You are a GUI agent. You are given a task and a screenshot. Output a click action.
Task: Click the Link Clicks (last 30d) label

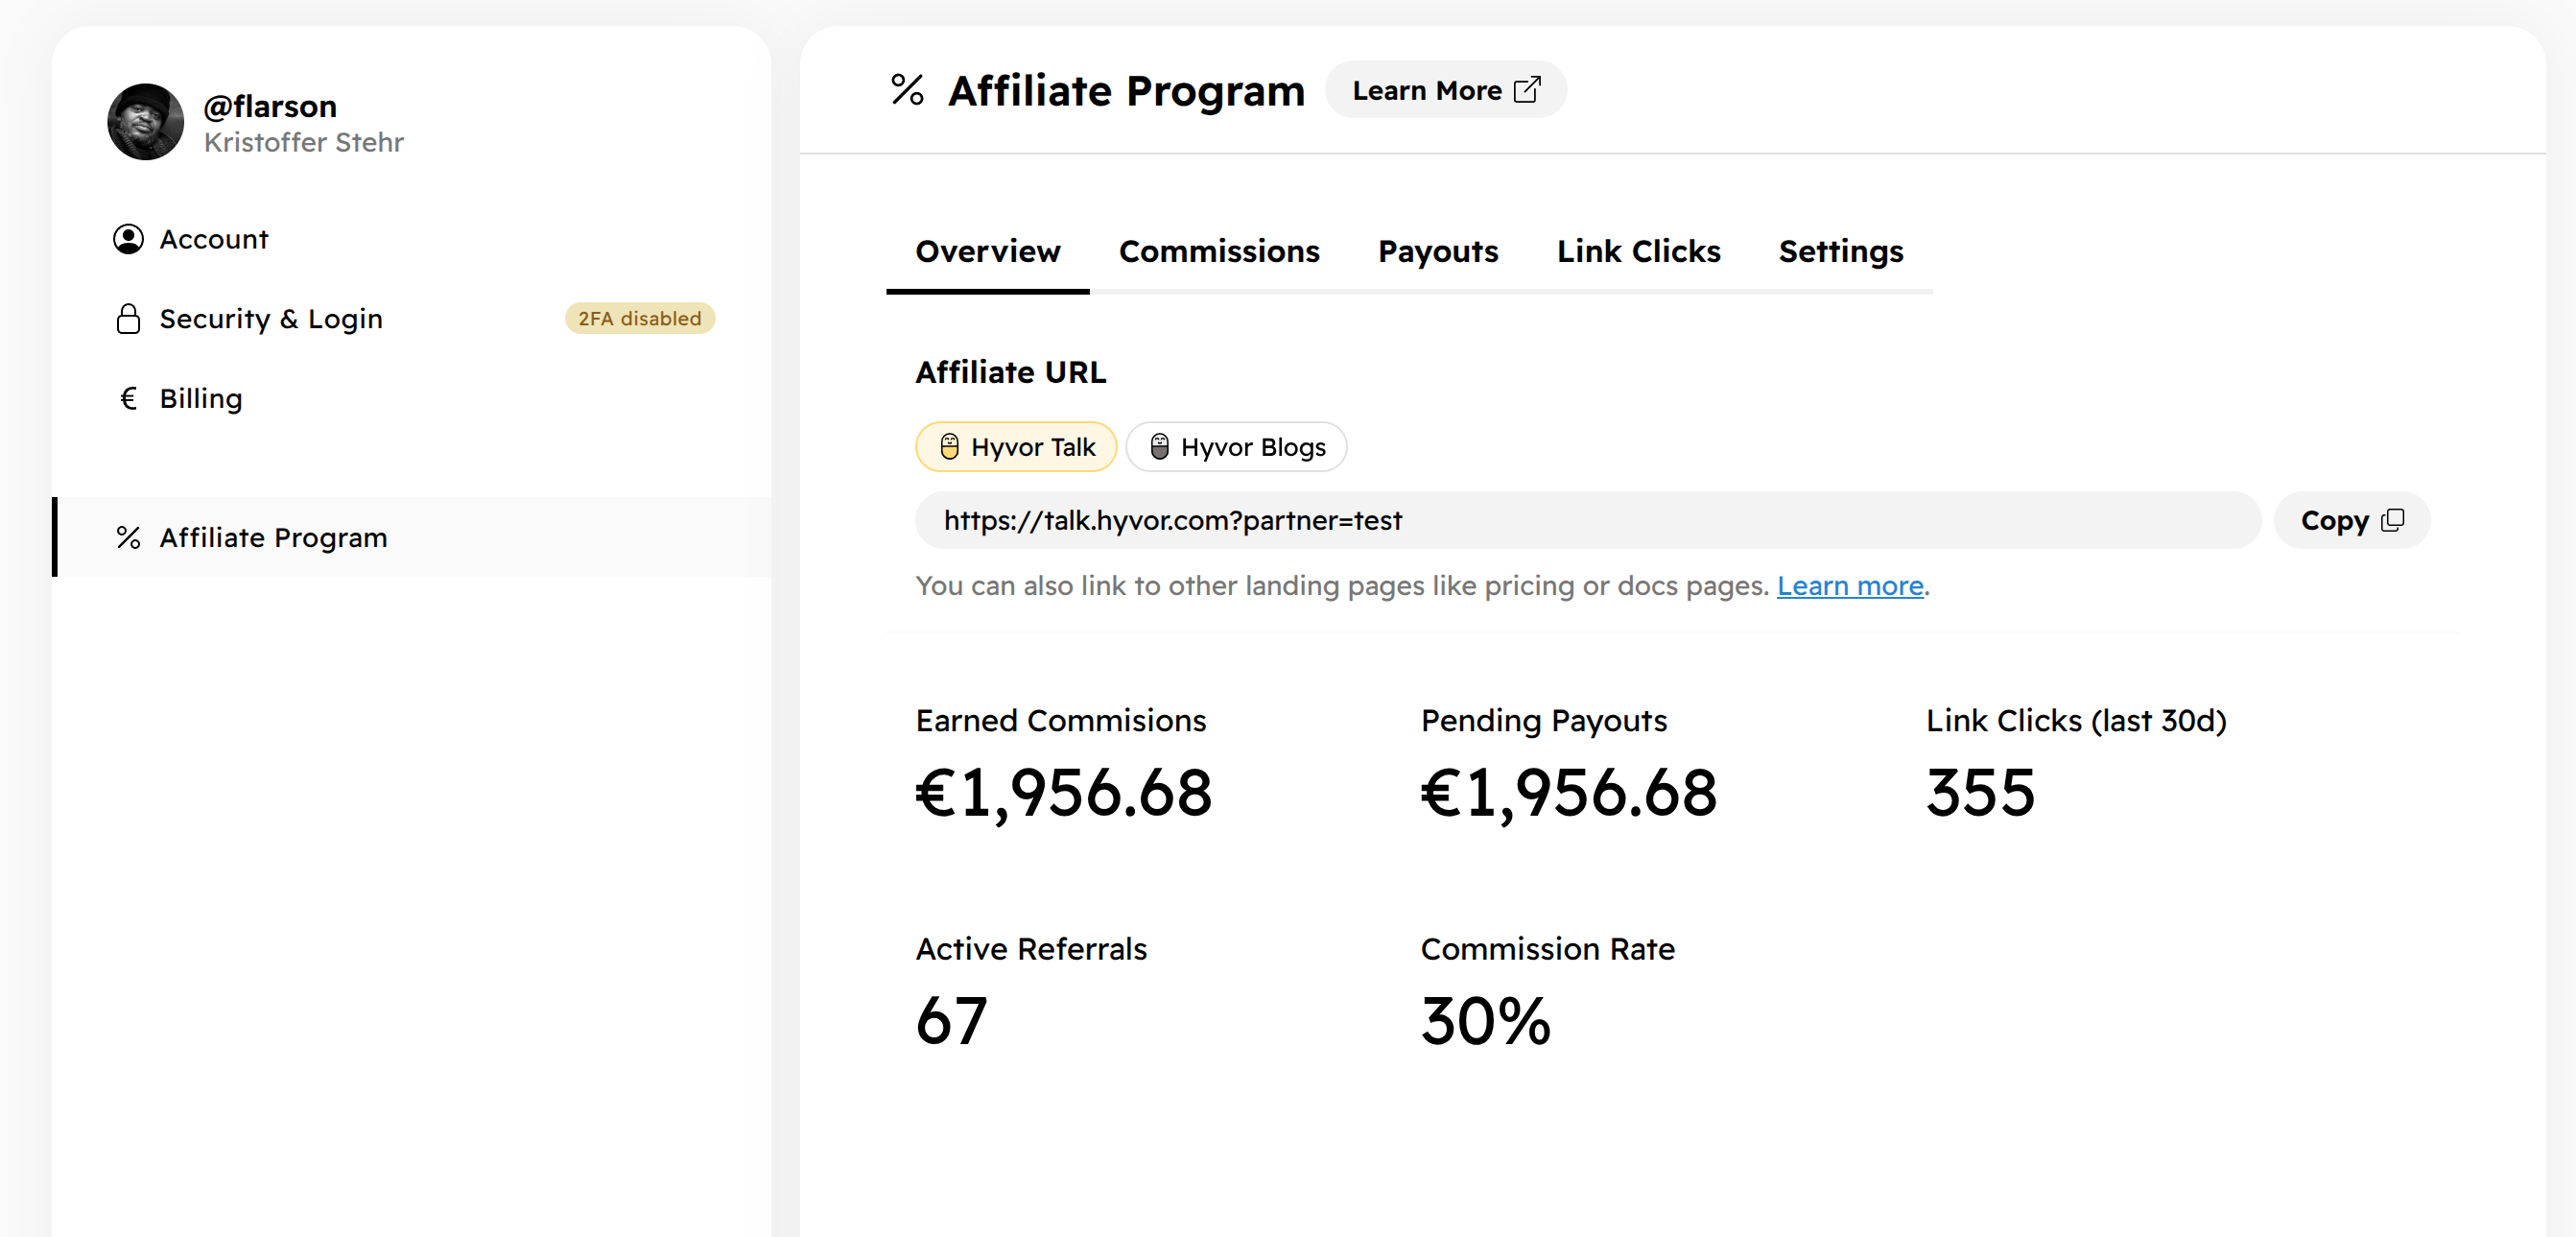click(2076, 721)
